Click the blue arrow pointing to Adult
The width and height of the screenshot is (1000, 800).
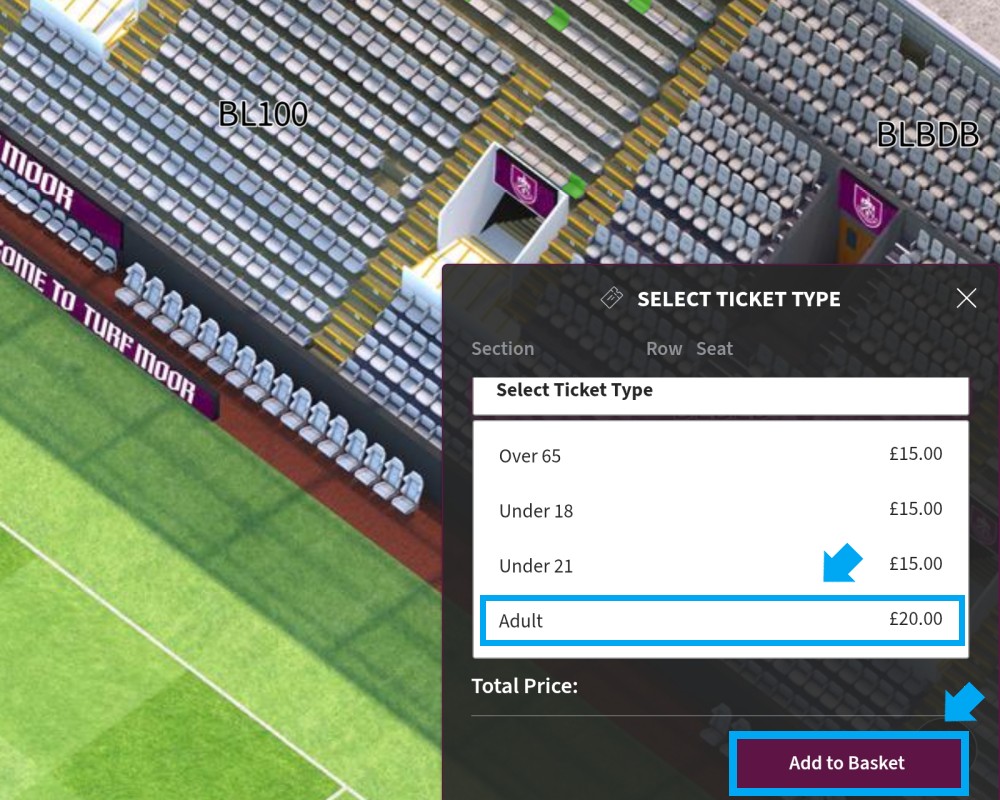coord(842,563)
